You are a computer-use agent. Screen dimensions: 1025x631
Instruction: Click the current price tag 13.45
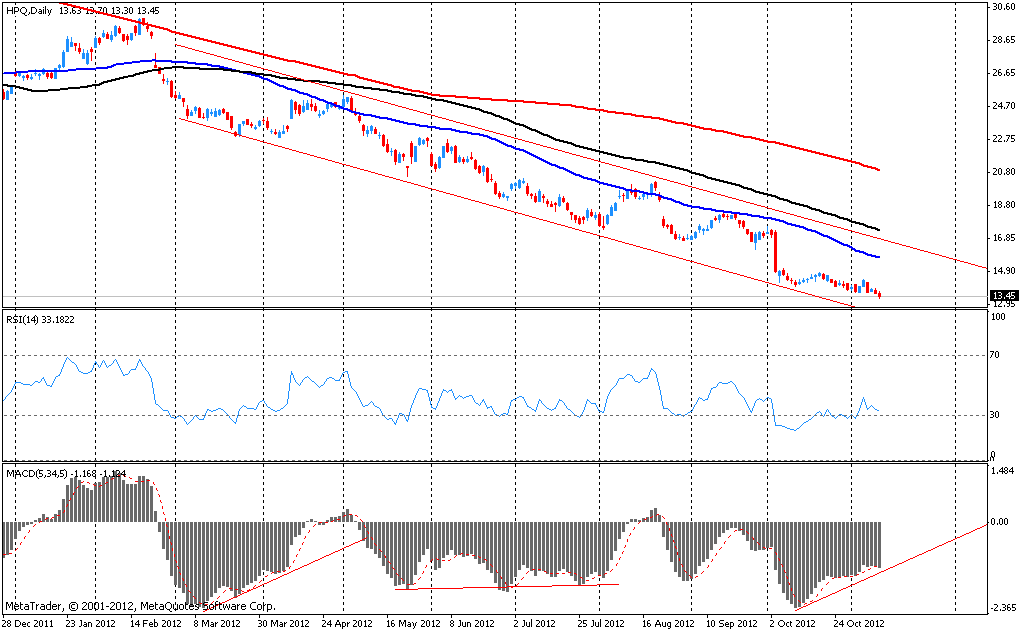[1003, 295]
